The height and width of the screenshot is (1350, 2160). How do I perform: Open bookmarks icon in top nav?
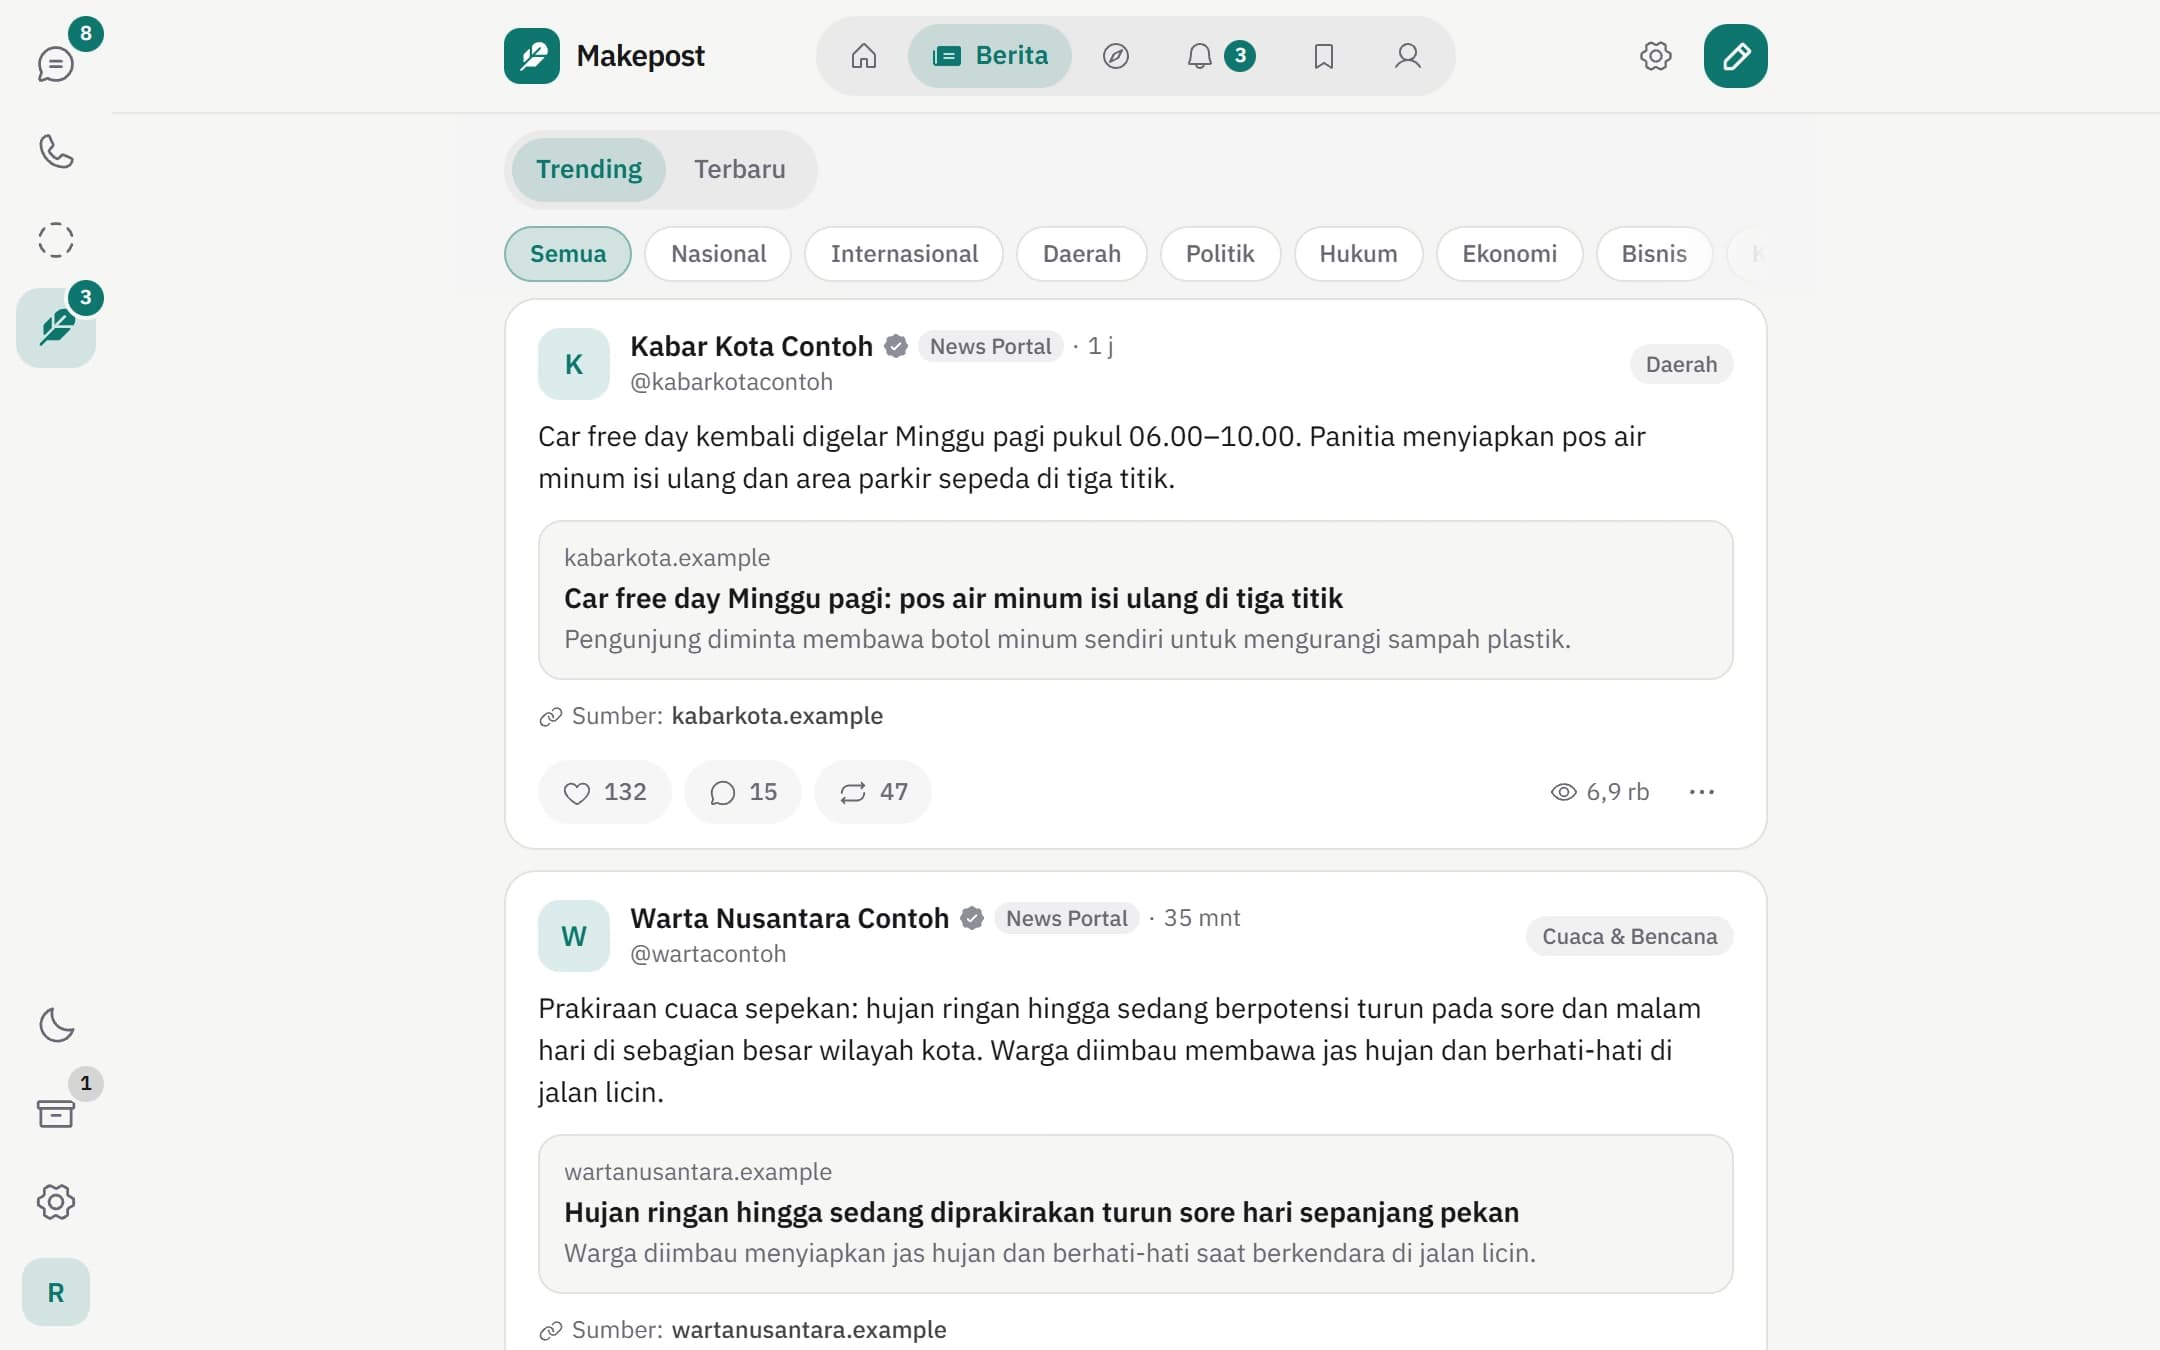click(x=1324, y=56)
